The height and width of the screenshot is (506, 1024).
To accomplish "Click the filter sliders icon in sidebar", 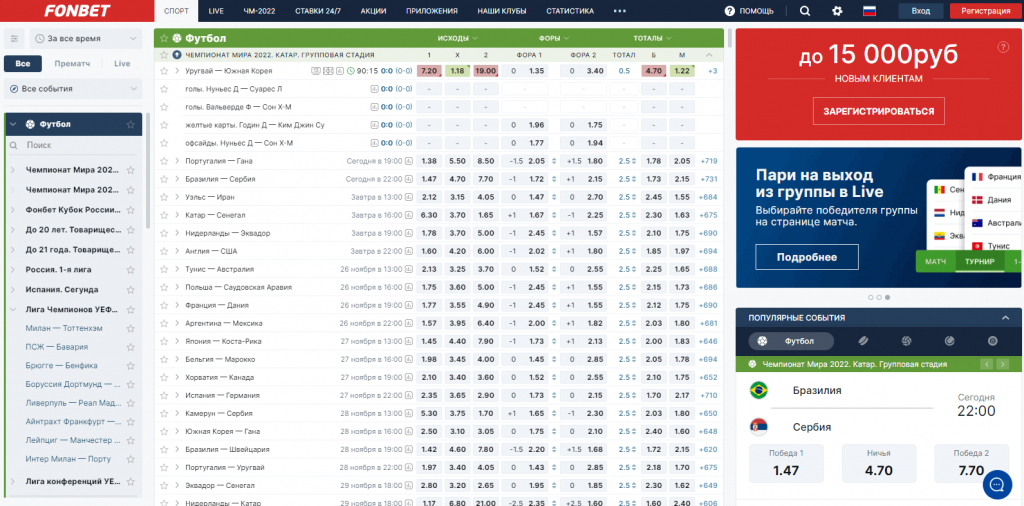I will (x=14, y=39).
